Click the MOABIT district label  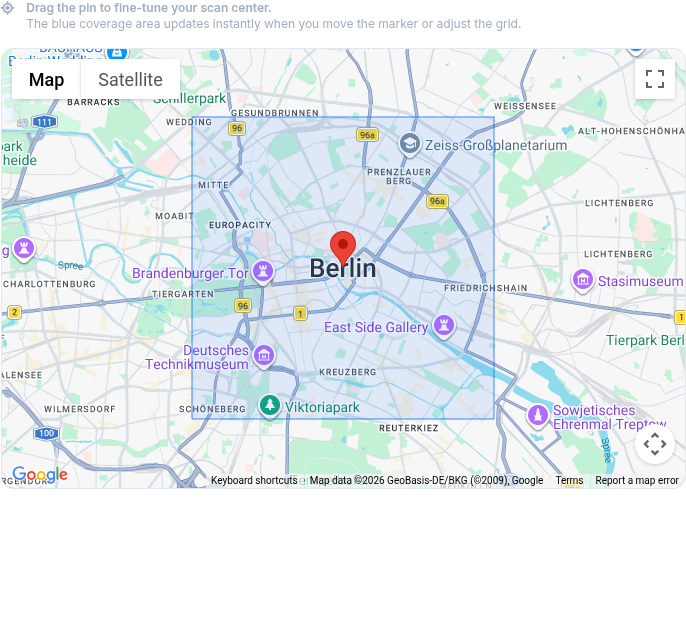point(174,216)
